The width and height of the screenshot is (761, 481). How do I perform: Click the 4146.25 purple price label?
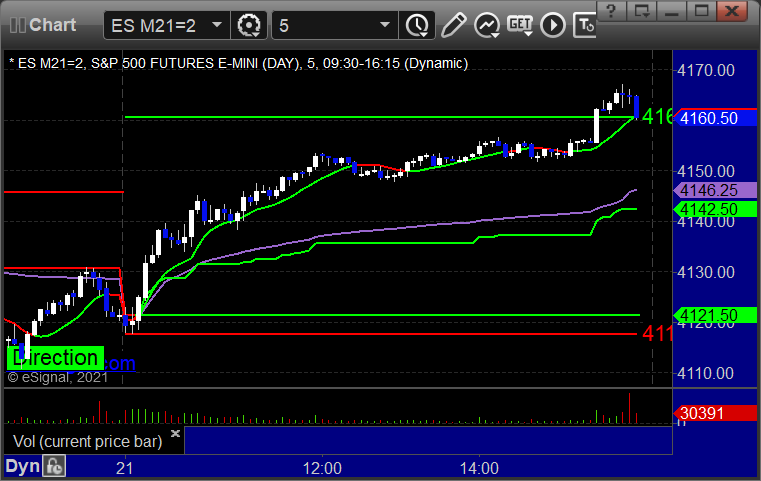tap(715, 190)
